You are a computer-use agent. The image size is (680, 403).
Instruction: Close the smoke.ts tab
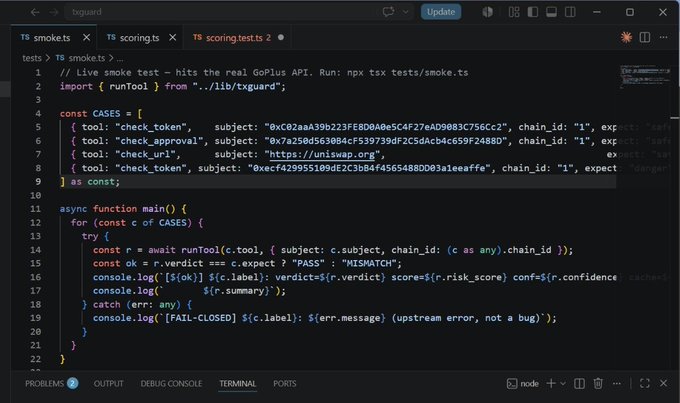click(x=87, y=37)
